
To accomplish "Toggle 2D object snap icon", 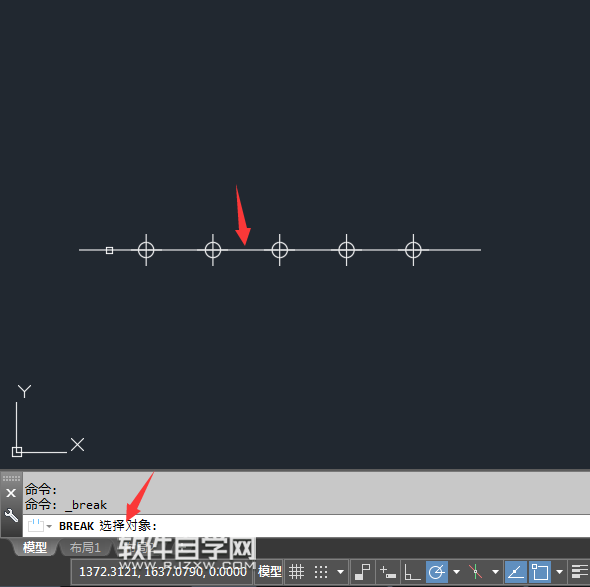I will 540,572.
